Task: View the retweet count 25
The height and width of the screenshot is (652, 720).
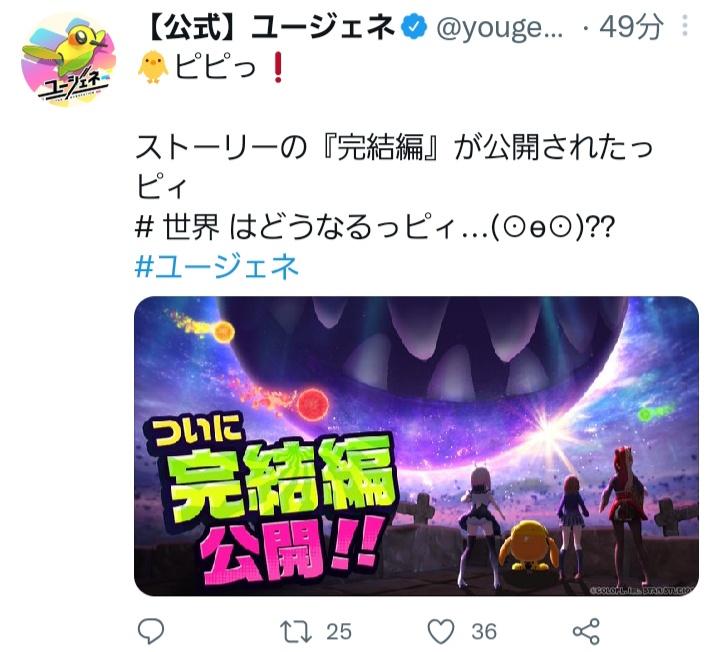Action: [x=339, y=632]
